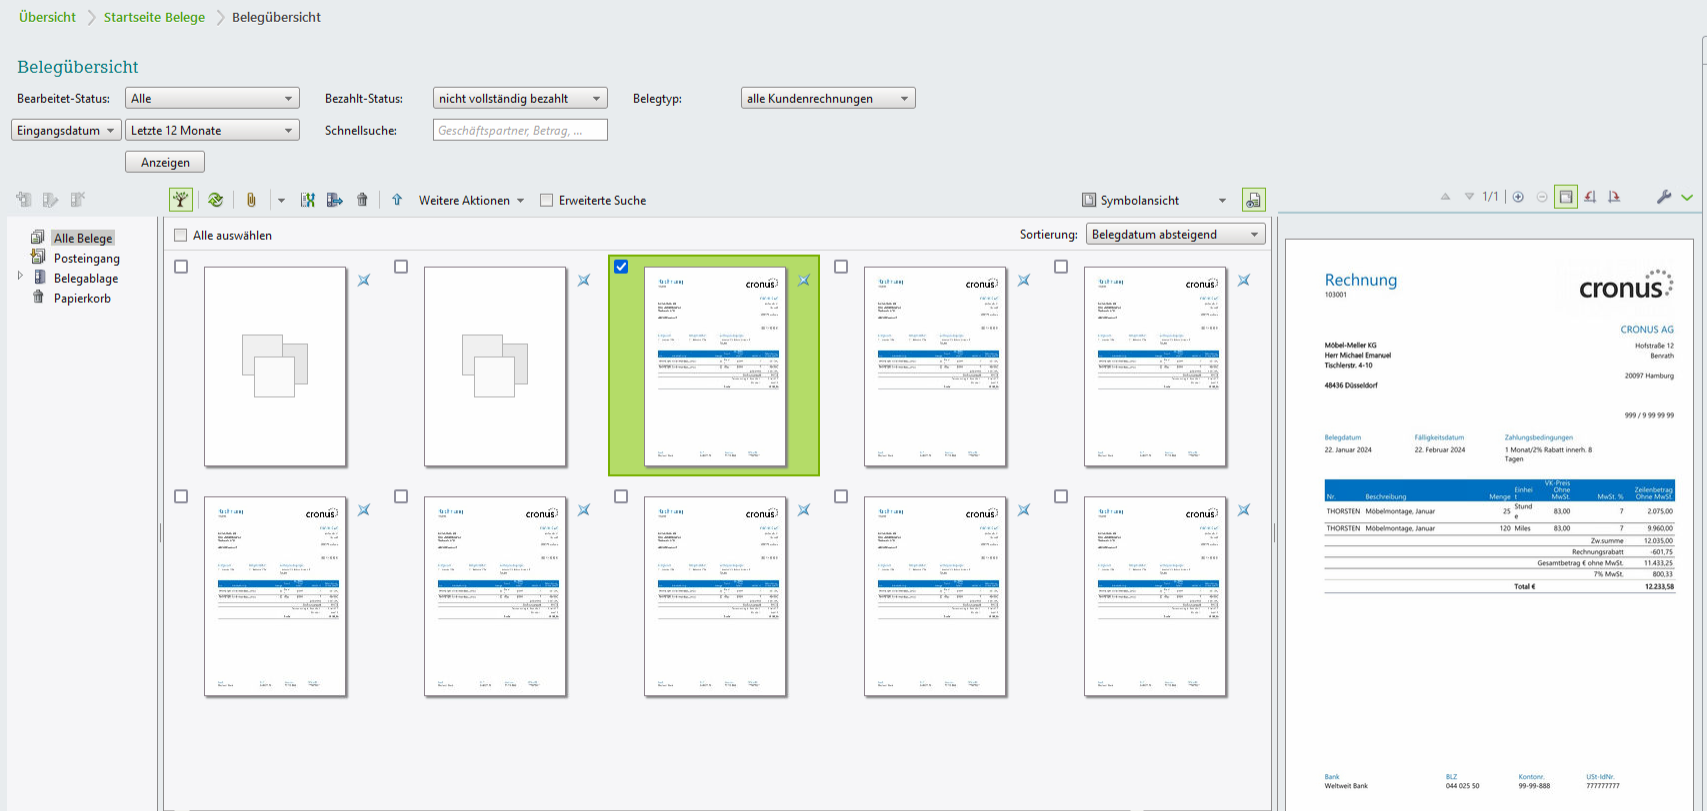Rotate the preview page to the left
This screenshot has width=1707, height=811.
[x=1590, y=197]
